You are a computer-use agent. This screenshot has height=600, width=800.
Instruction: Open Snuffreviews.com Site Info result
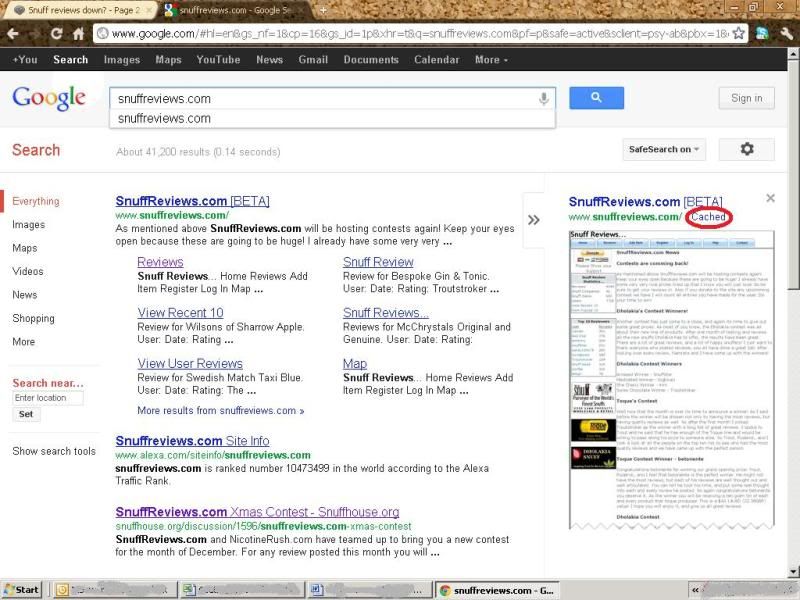tap(192, 440)
